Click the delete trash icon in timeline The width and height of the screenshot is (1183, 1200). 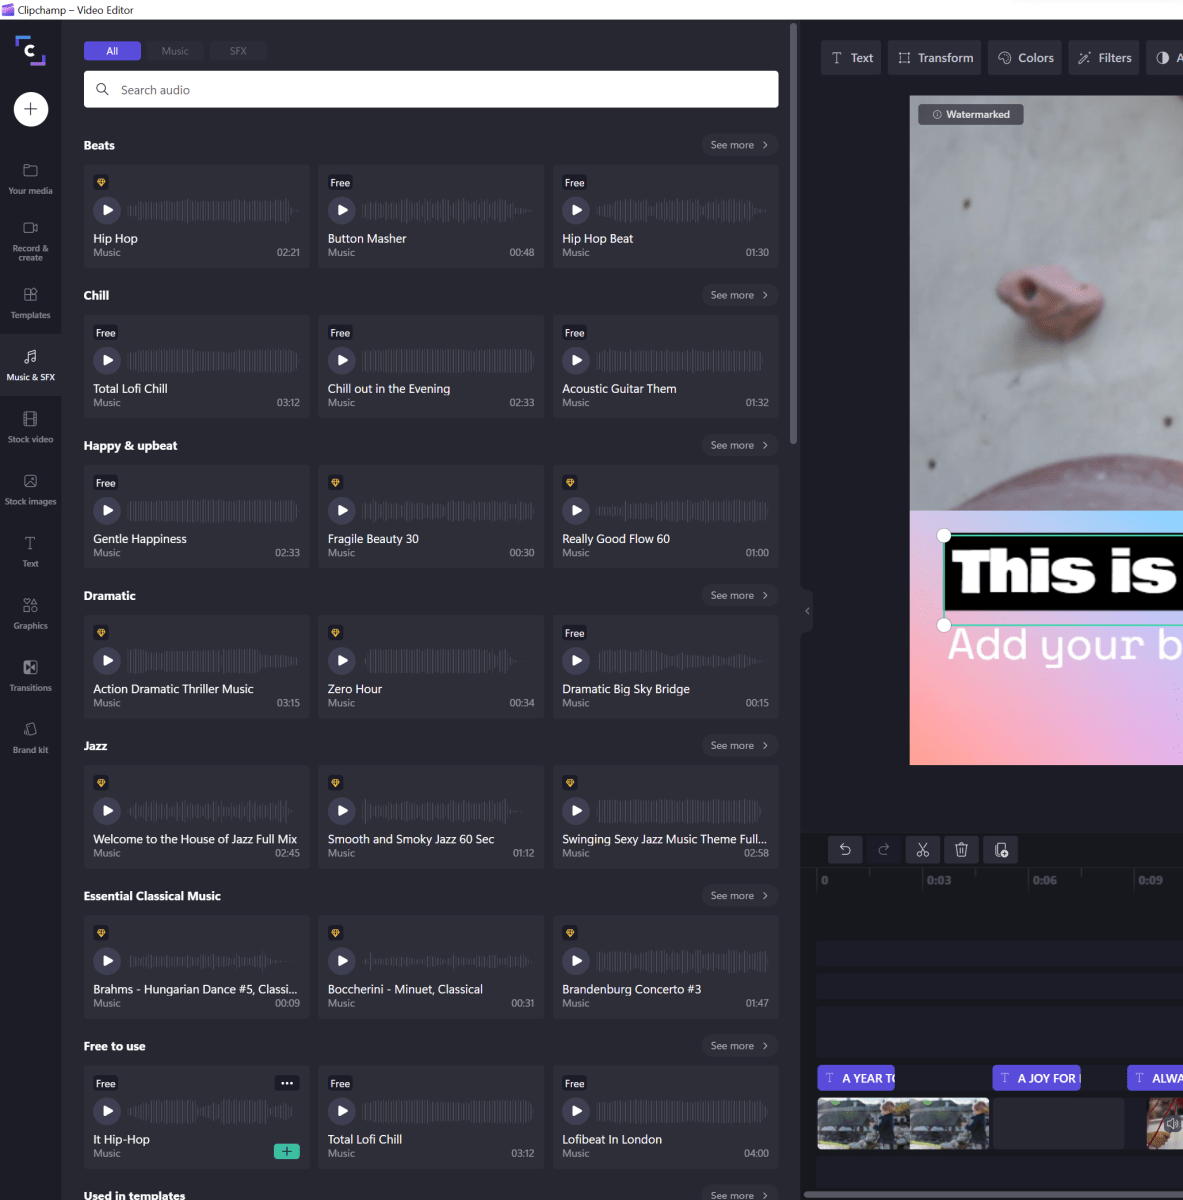point(961,850)
